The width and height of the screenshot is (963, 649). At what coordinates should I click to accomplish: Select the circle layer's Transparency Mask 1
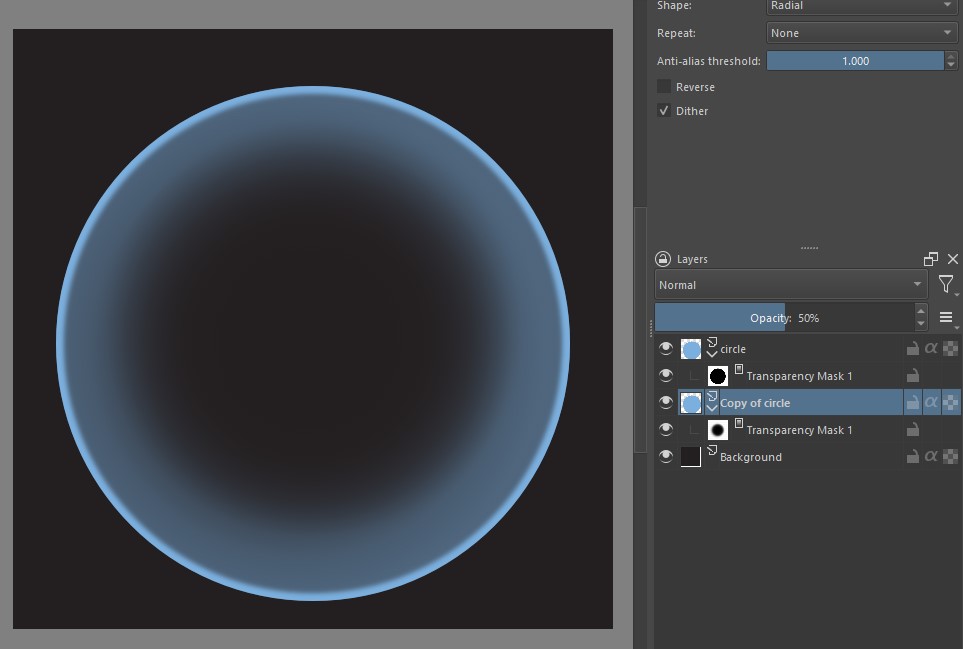point(798,376)
